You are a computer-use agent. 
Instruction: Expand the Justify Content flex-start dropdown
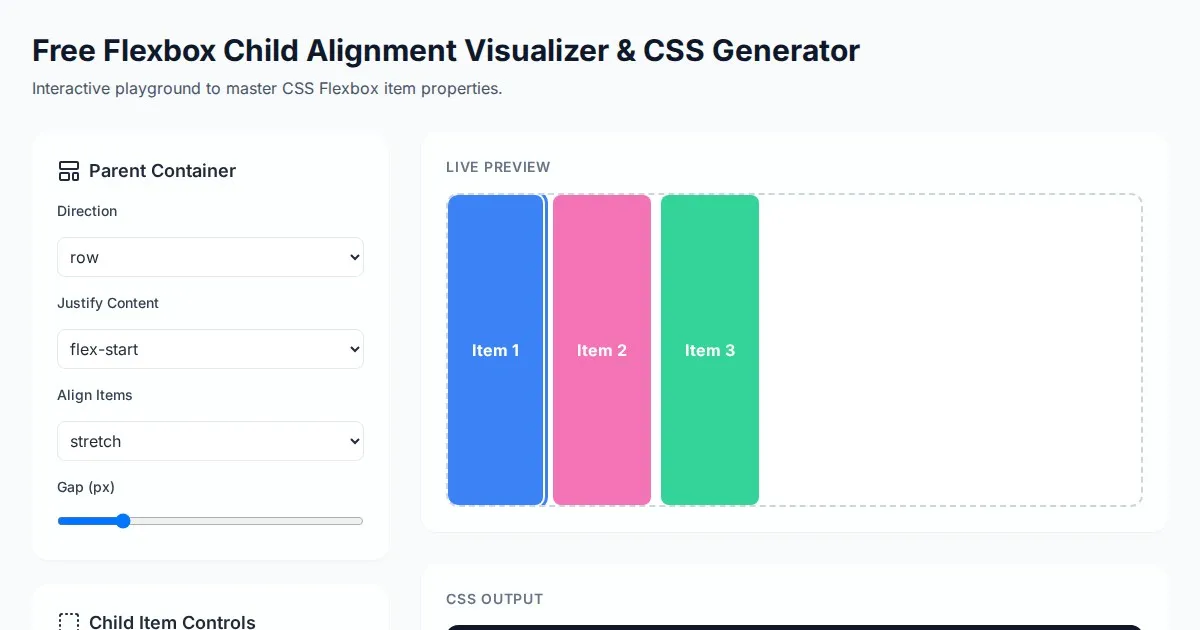pos(210,349)
